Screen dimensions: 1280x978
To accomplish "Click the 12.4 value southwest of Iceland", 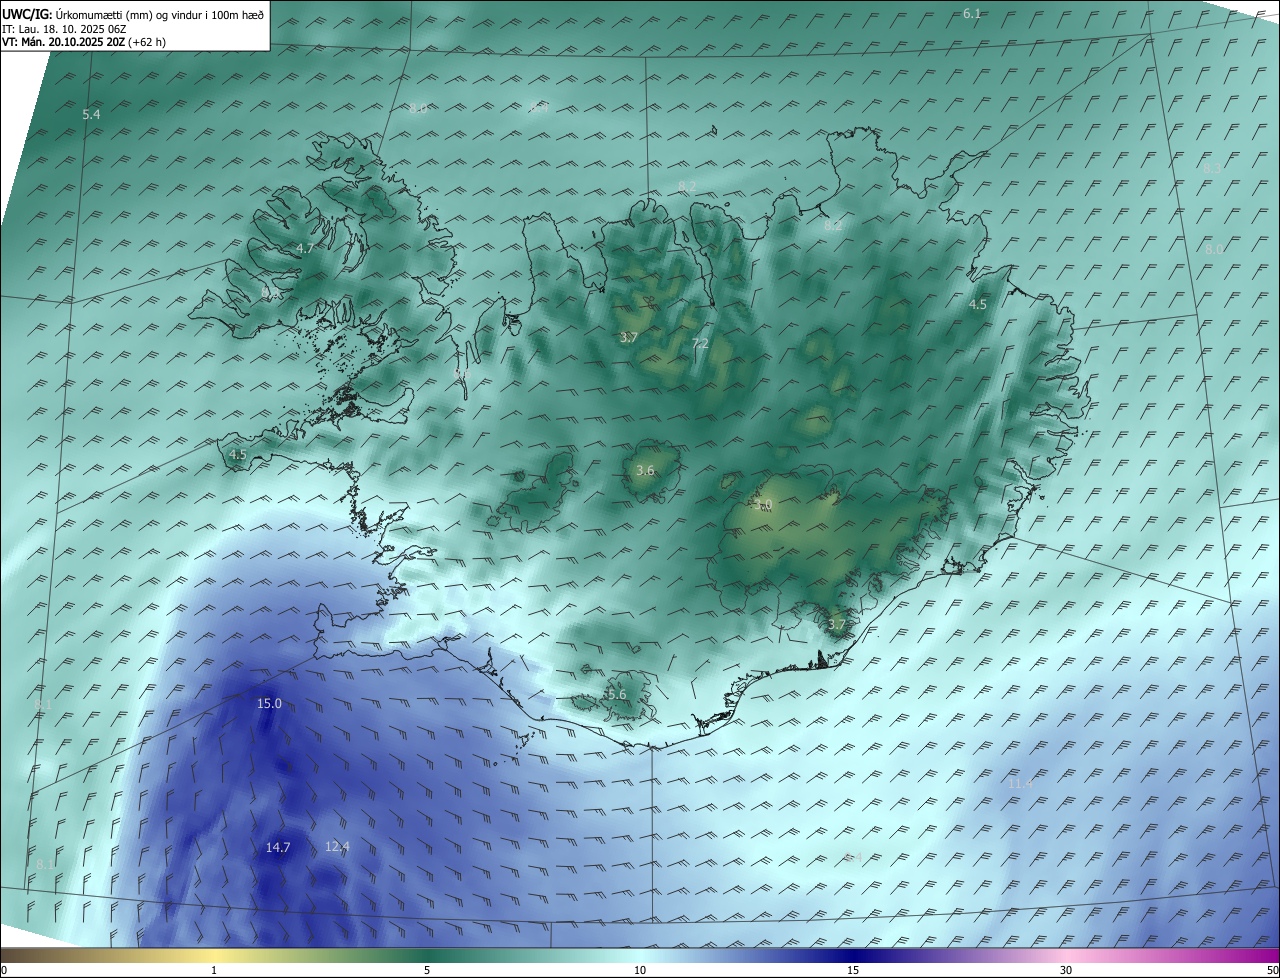I will tap(338, 846).
